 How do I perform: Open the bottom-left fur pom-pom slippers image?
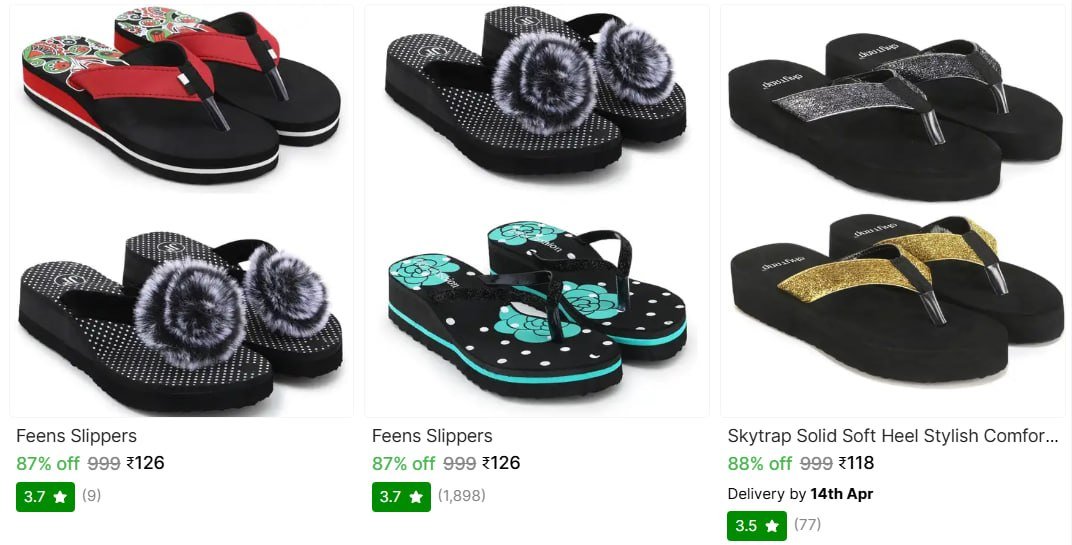(x=182, y=321)
